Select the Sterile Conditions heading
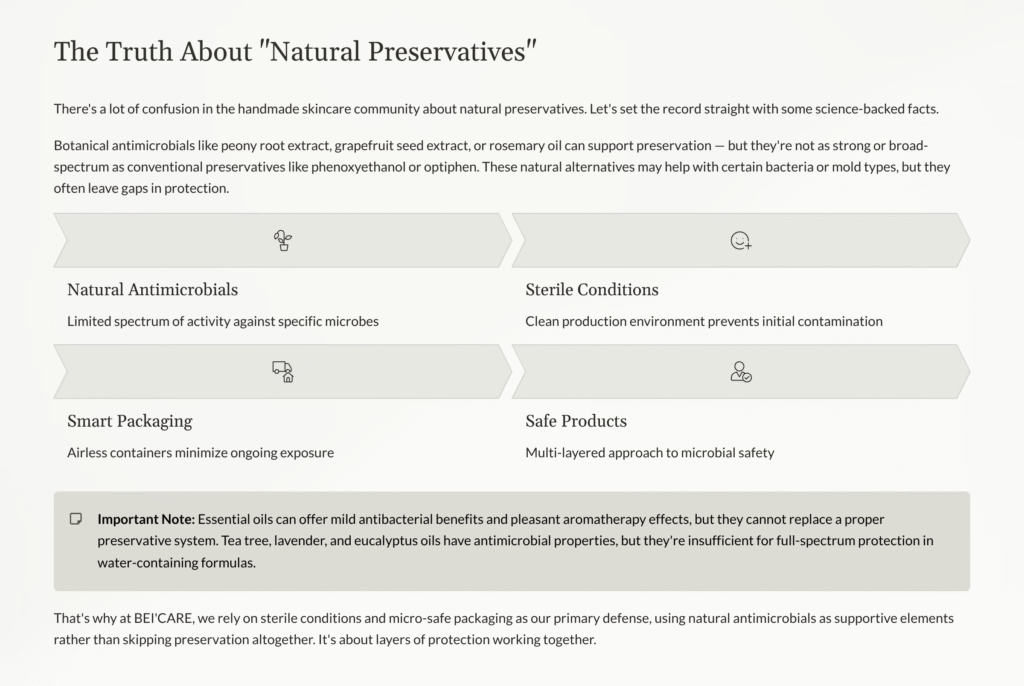 pos(592,290)
